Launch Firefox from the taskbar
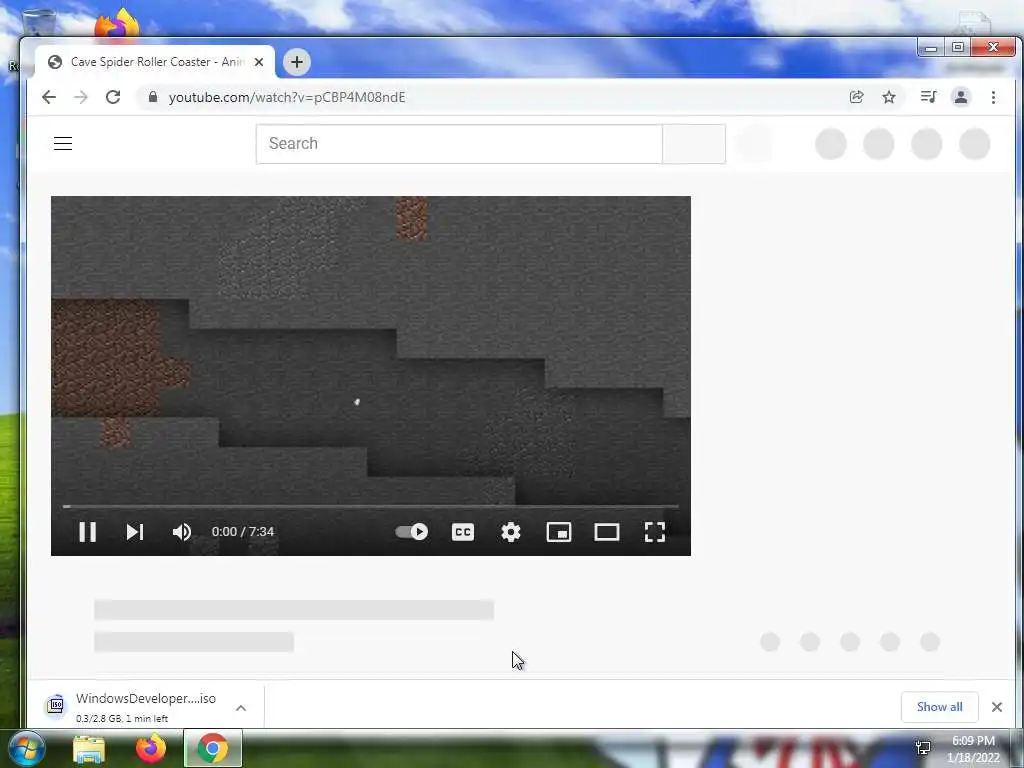This screenshot has height=768, width=1024. coord(151,748)
